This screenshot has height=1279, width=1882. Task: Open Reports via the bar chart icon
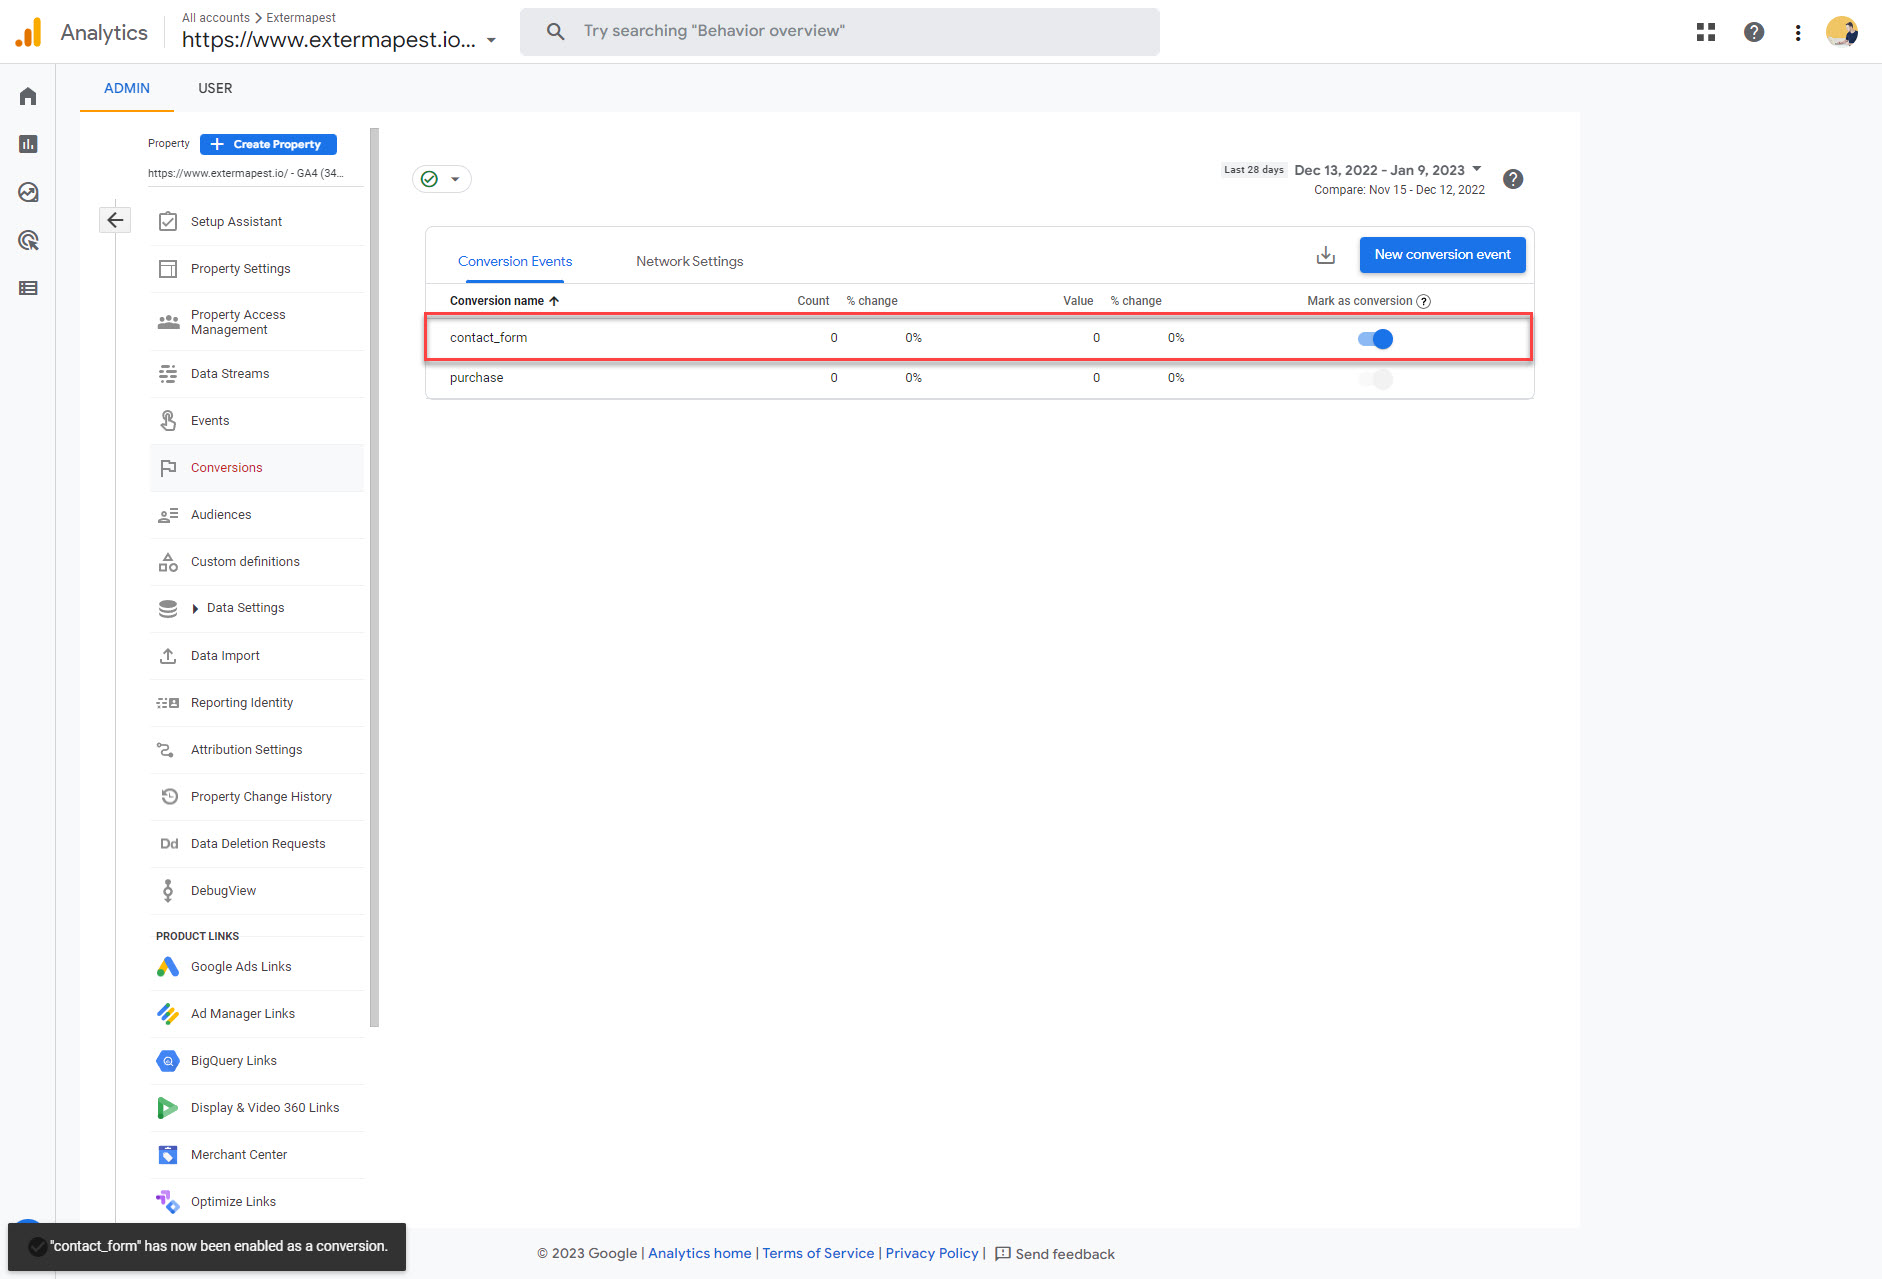[28, 144]
